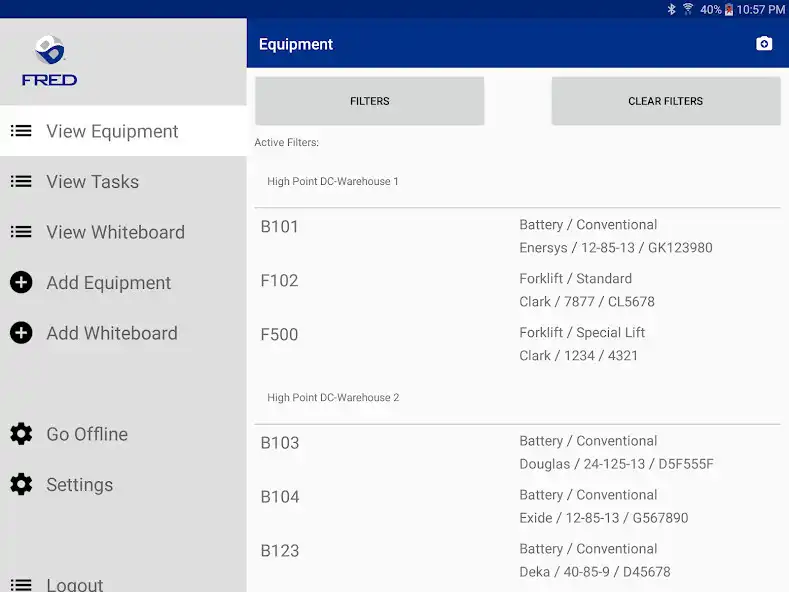Open the View Whiteboard menu item
The width and height of the screenshot is (789, 592).
(x=115, y=232)
